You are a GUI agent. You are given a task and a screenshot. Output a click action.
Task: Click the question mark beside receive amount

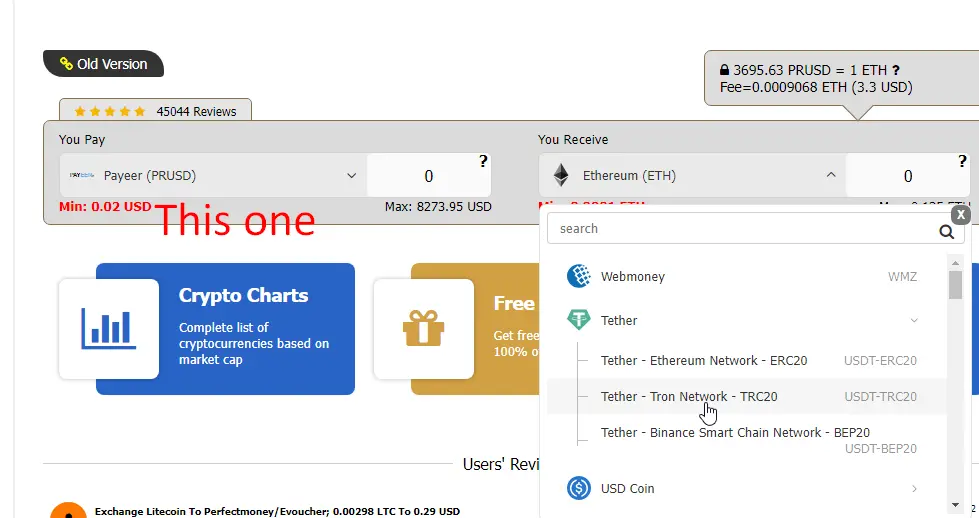pyautogui.click(x=962, y=161)
